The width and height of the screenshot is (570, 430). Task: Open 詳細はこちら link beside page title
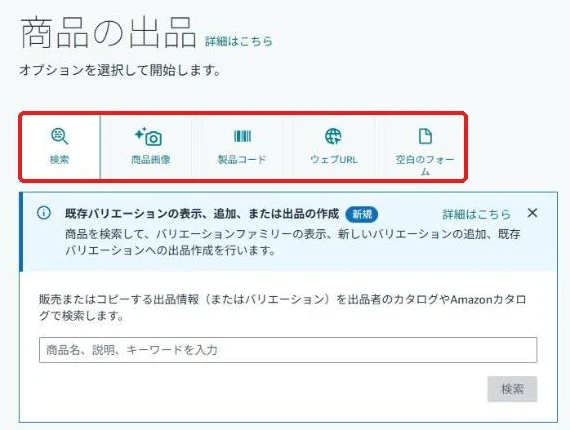tap(239, 41)
